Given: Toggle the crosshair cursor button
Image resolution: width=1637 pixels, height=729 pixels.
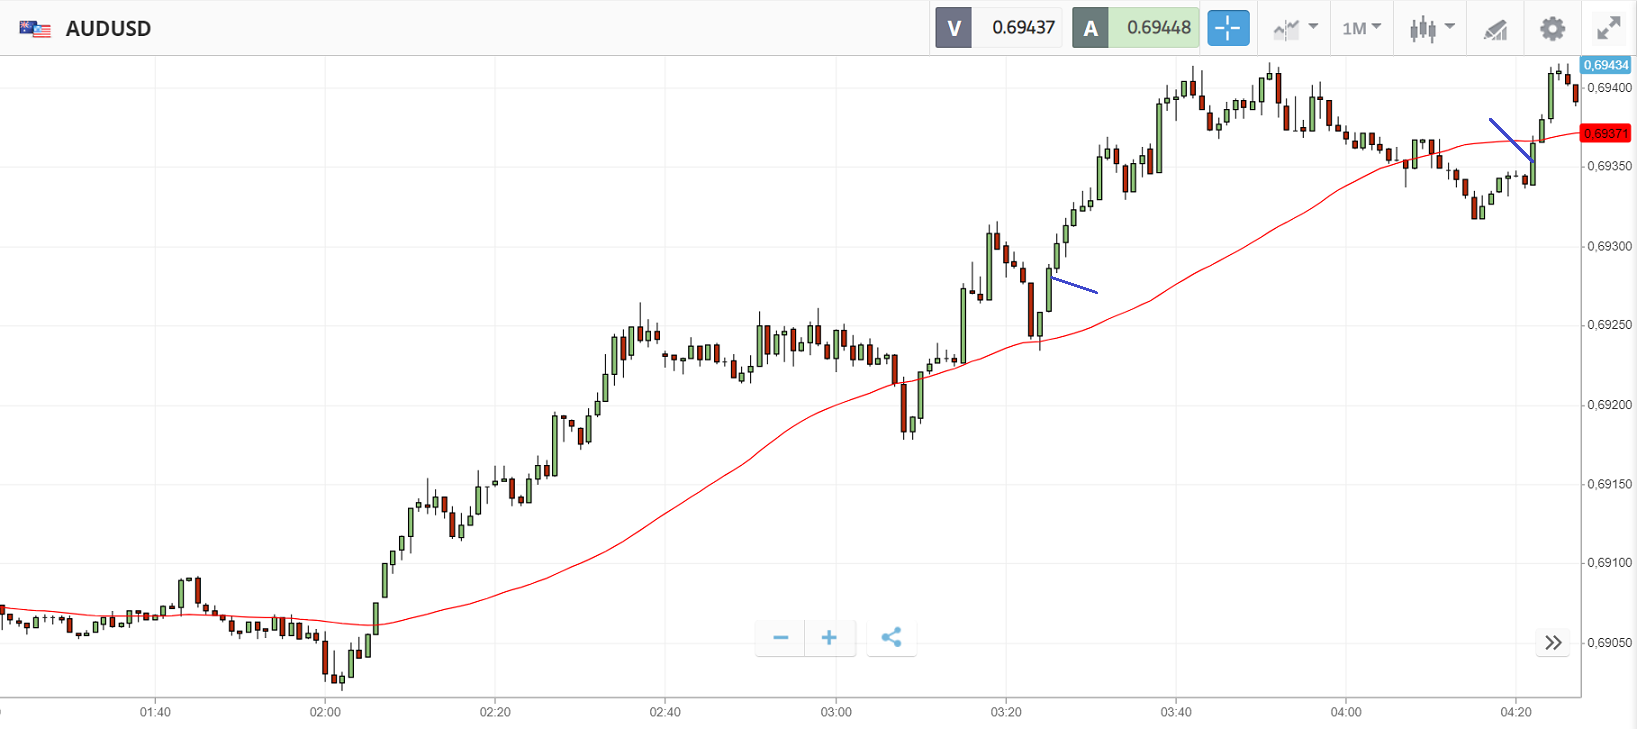Looking at the screenshot, I should 1227,28.
